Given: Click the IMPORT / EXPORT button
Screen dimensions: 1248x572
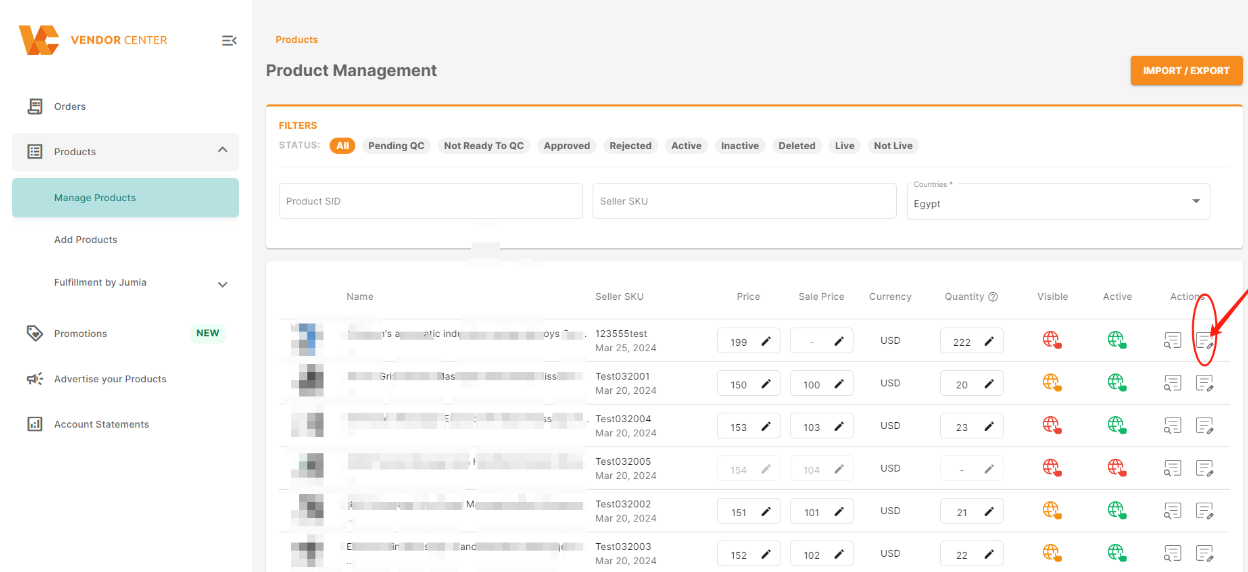Looking at the screenshot, I should click(x=1186, y=71).
